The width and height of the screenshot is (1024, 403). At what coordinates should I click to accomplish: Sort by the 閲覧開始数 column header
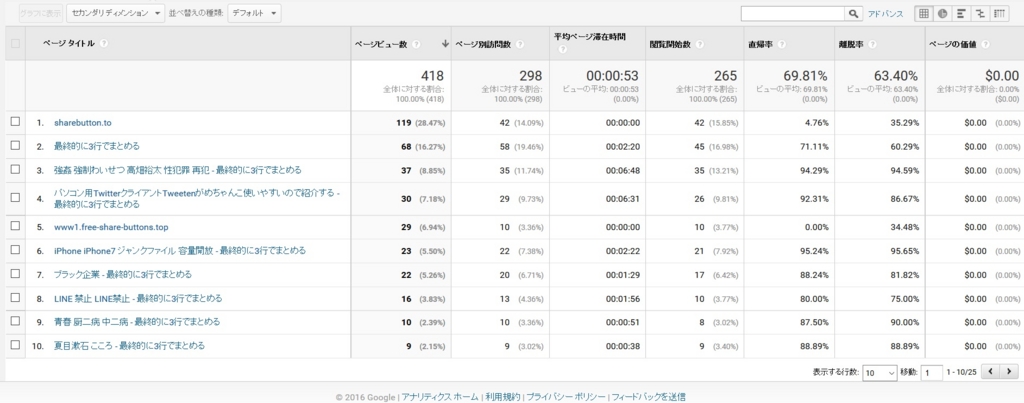(x=671, y=44)
